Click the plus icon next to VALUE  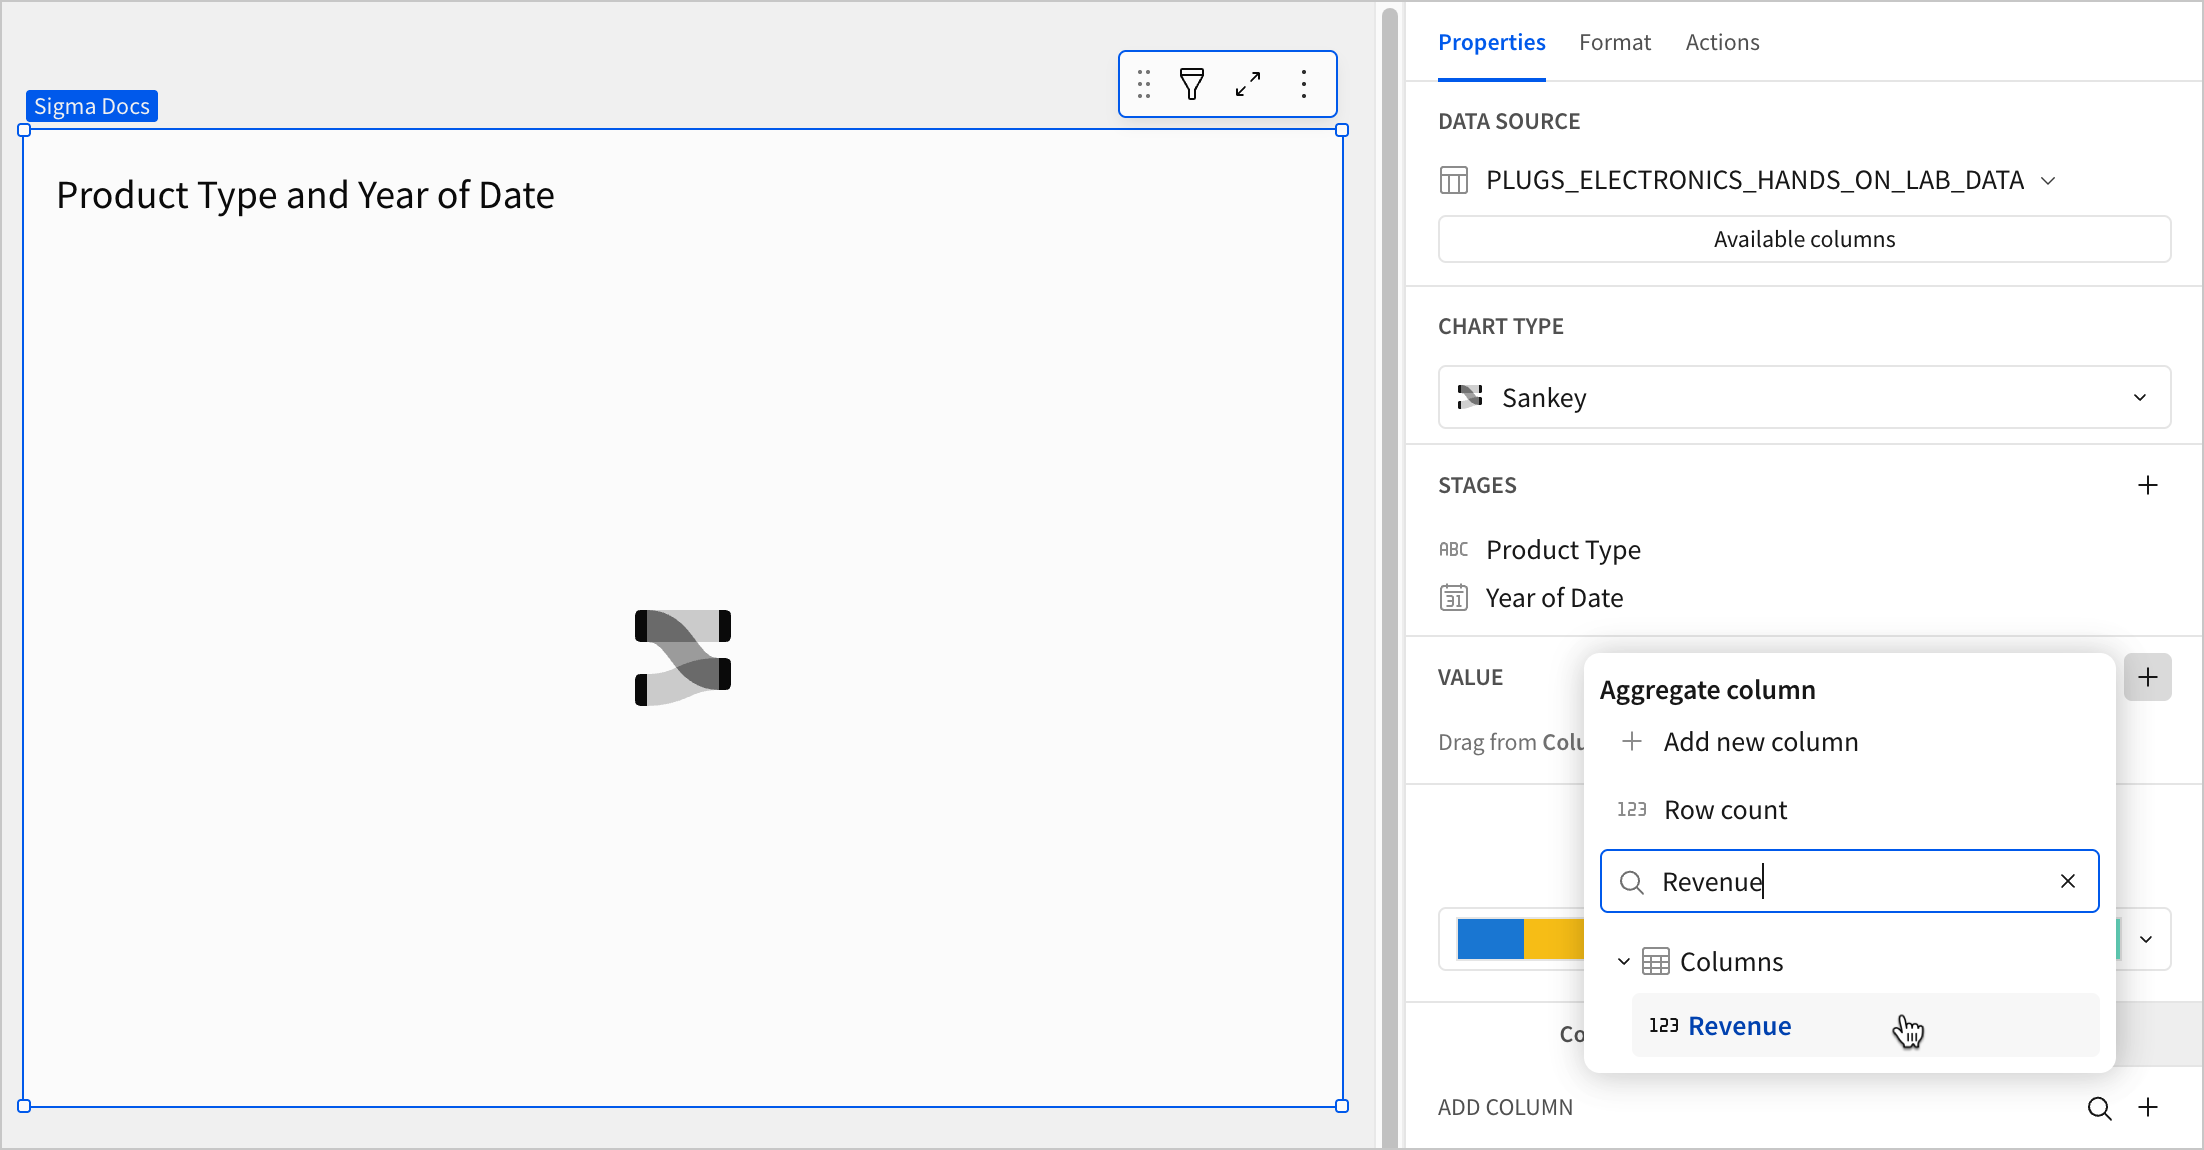pyautogui.click(x=2148, y=677)
